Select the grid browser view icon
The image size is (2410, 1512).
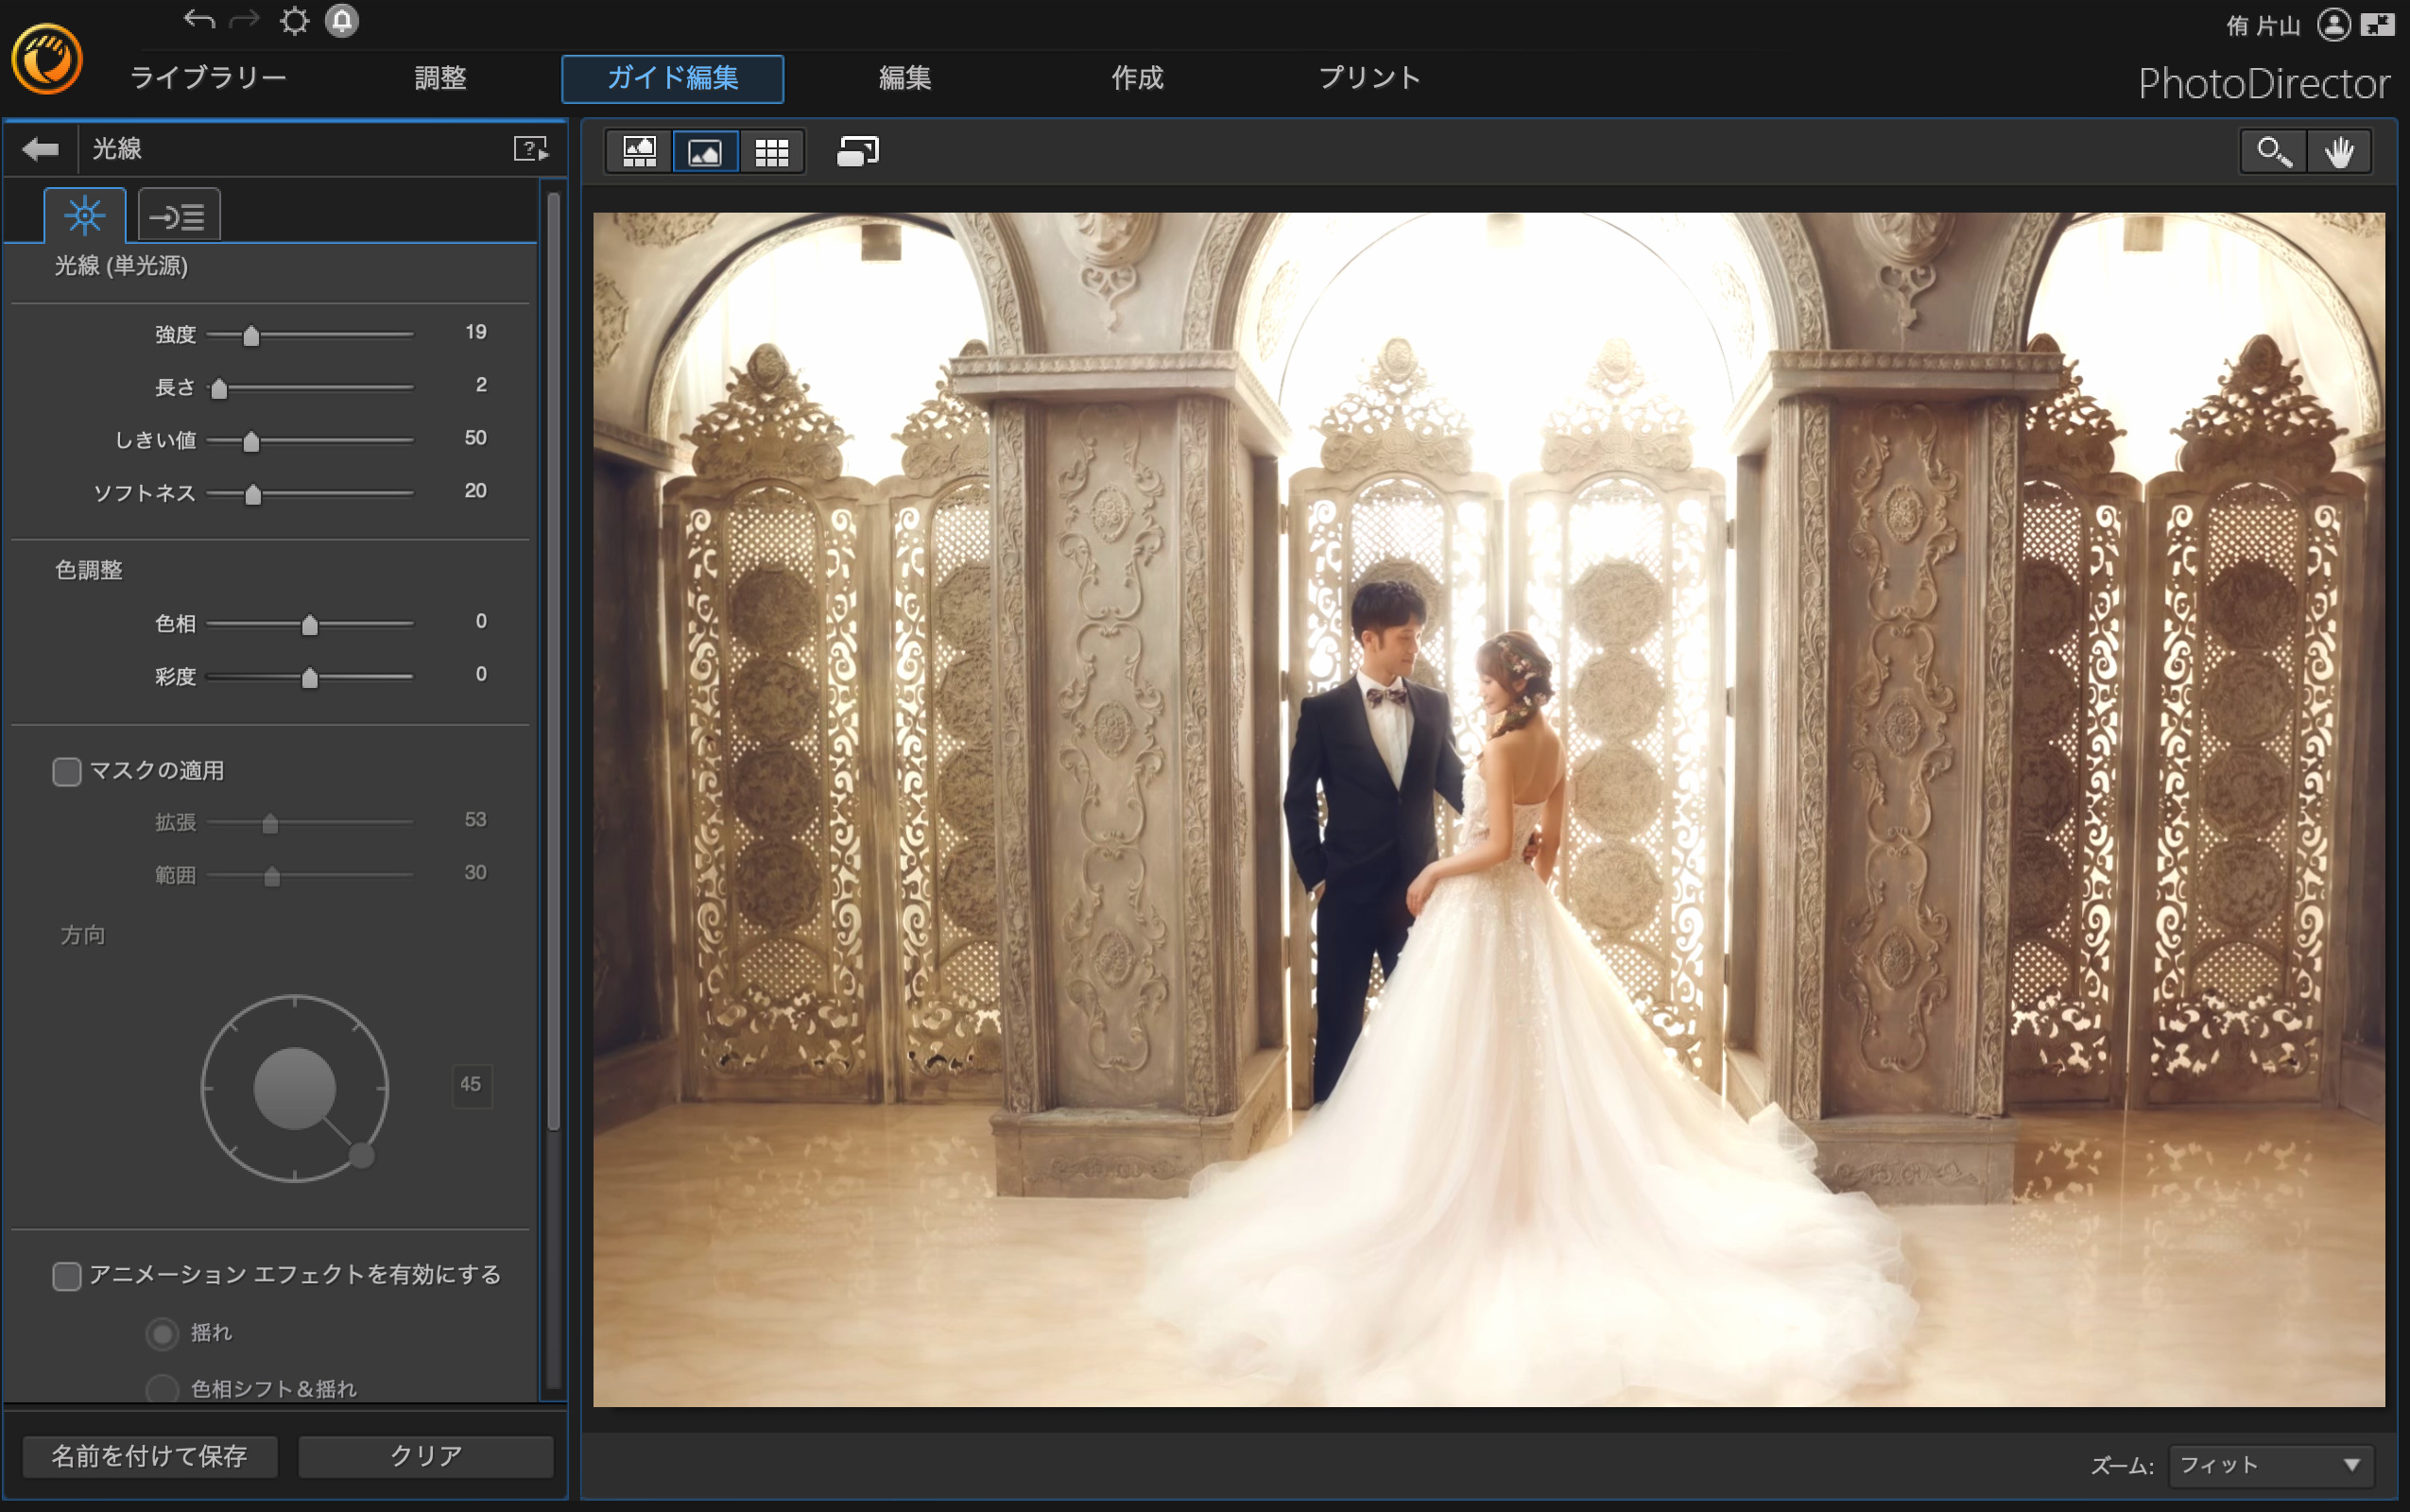click(x=771, y=152)
